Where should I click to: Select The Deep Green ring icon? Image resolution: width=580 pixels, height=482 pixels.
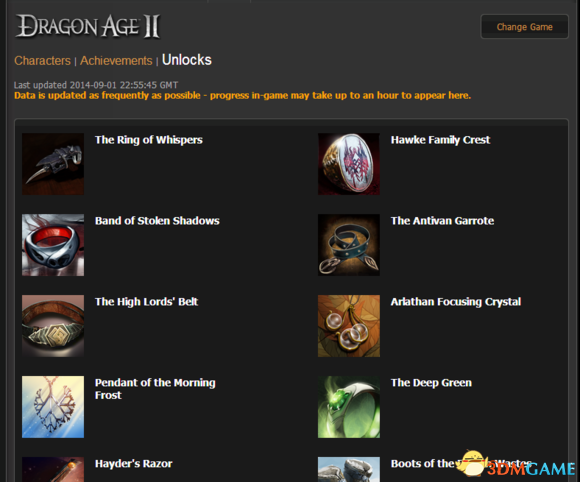(x=349, y=407)
